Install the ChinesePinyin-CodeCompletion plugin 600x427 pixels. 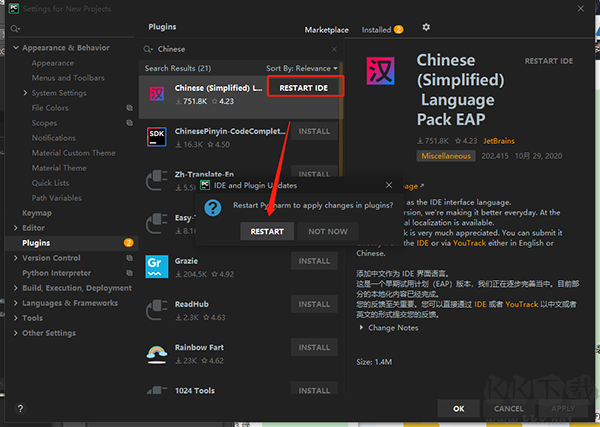(314, 131)
